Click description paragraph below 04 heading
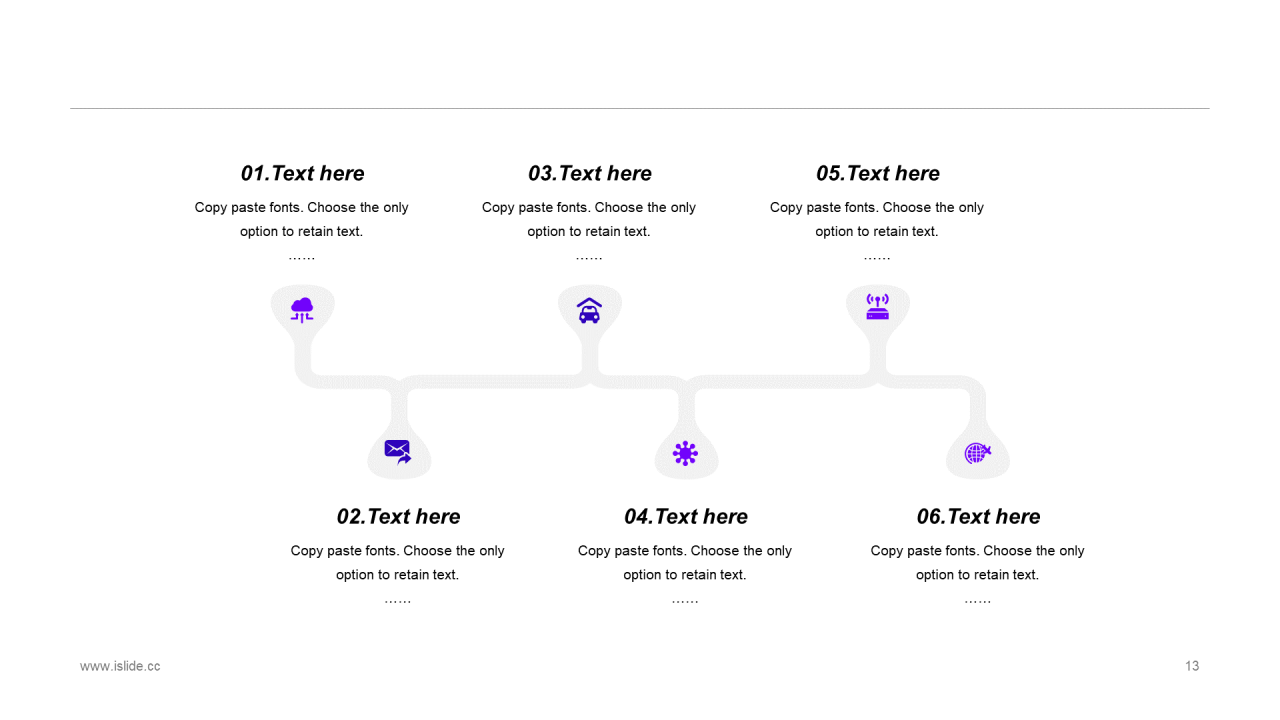 pos(685,575)
